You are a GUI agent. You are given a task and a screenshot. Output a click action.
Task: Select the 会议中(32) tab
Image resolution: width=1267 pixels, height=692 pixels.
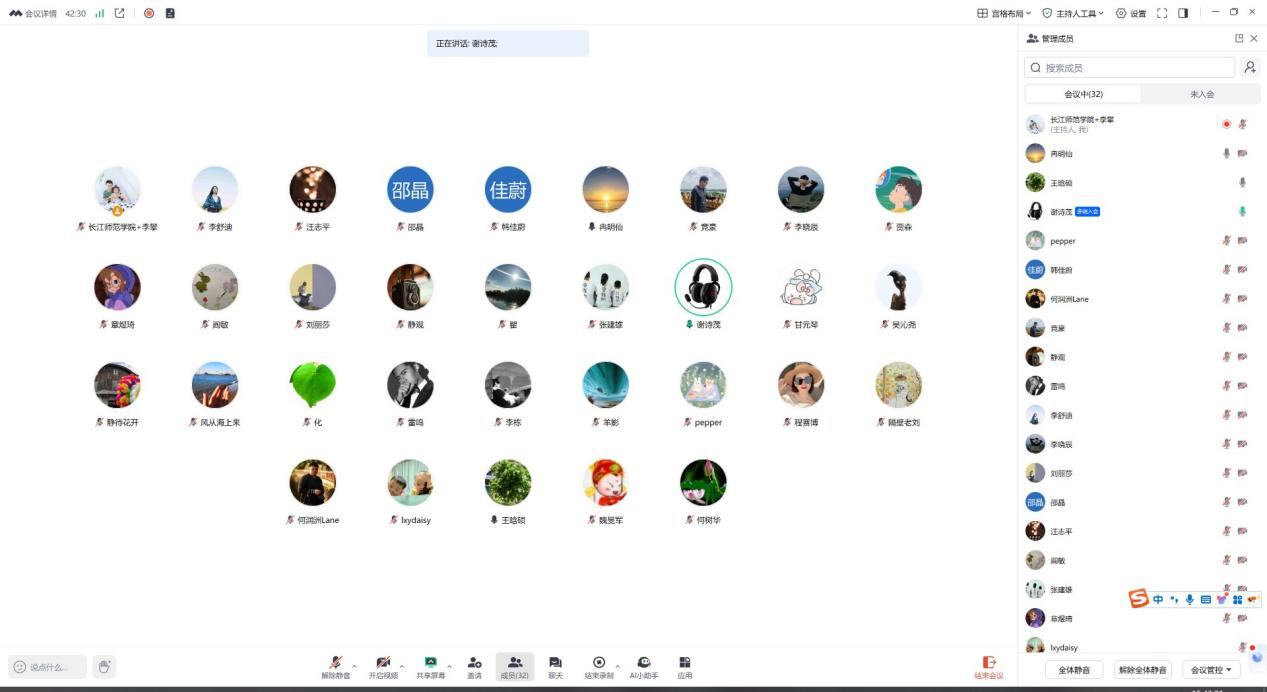(x=1083, y=94)
